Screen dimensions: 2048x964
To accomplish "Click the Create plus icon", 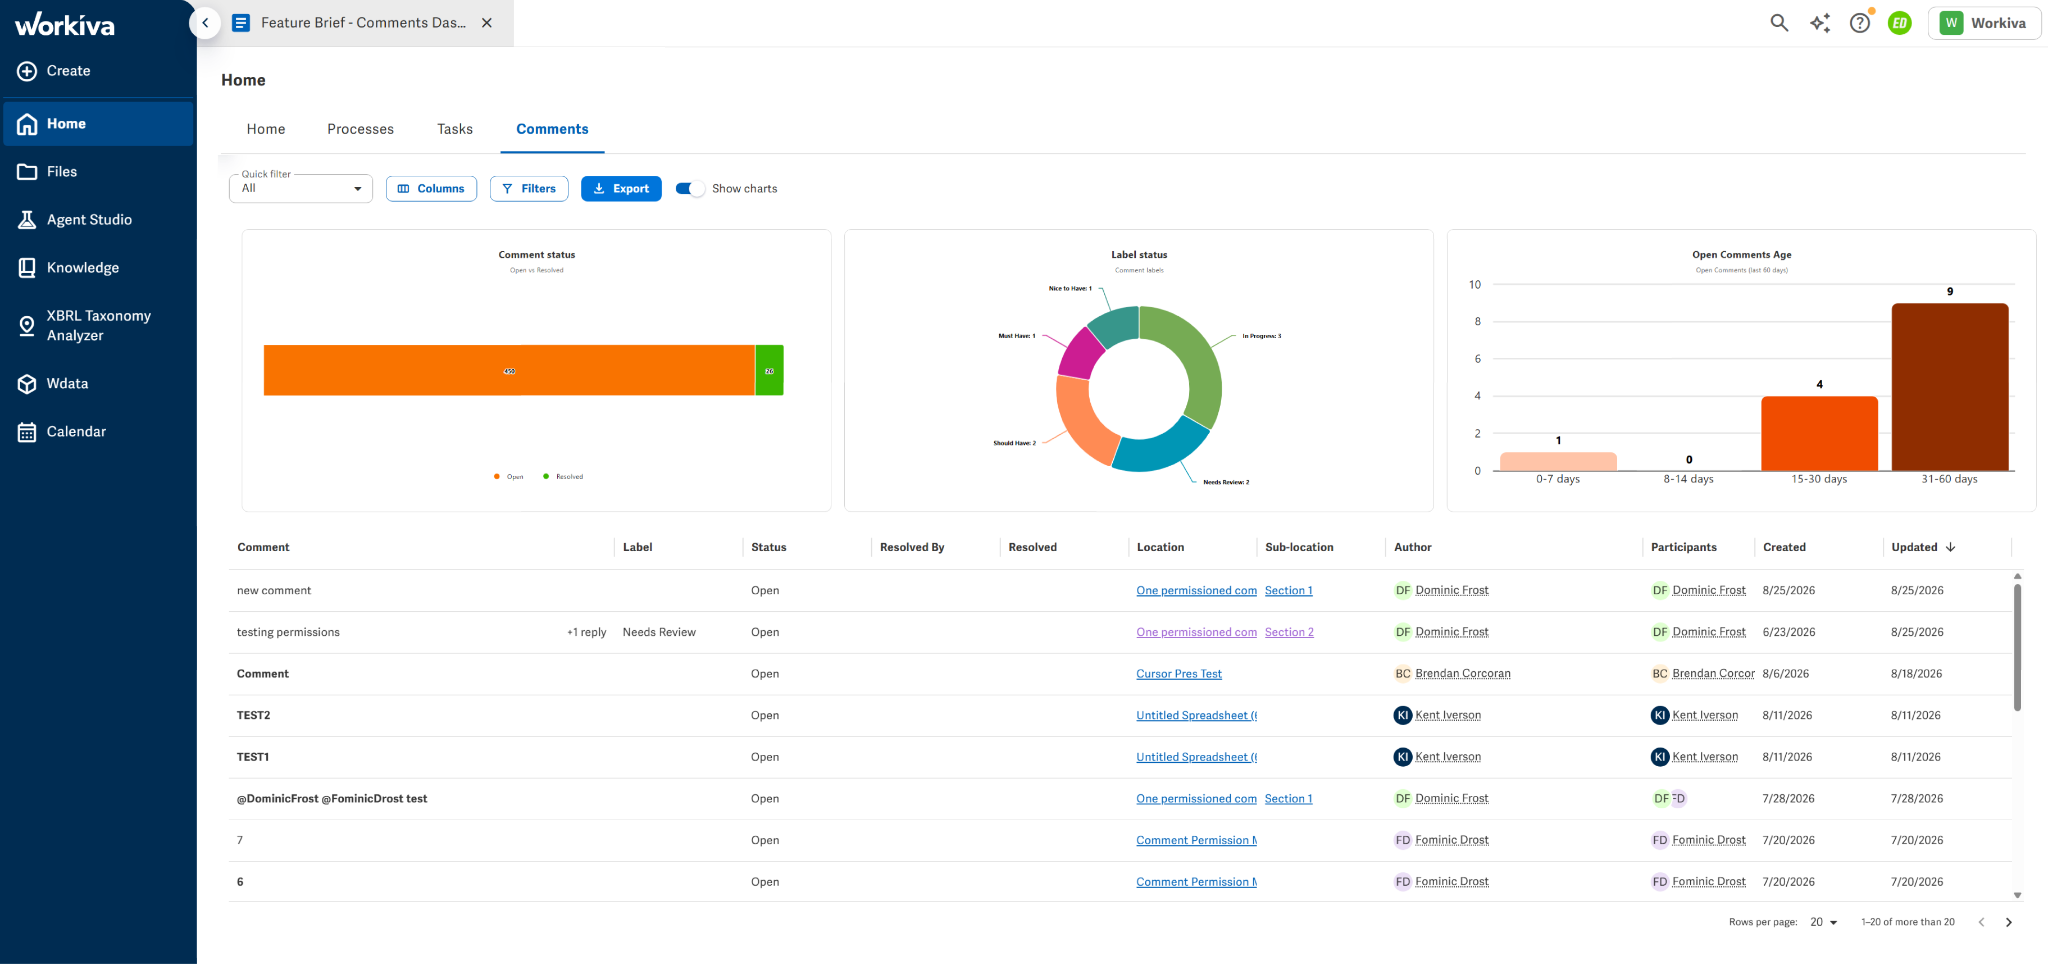I will click(x=27, y=71).
